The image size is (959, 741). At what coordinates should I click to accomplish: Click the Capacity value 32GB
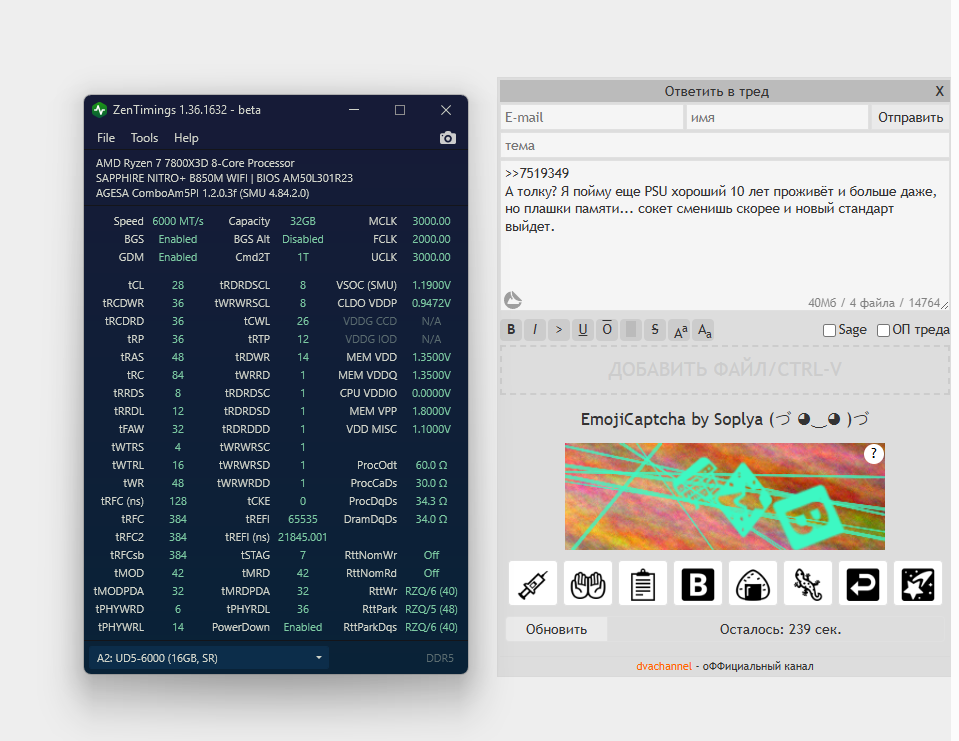(x=303, y=221)
